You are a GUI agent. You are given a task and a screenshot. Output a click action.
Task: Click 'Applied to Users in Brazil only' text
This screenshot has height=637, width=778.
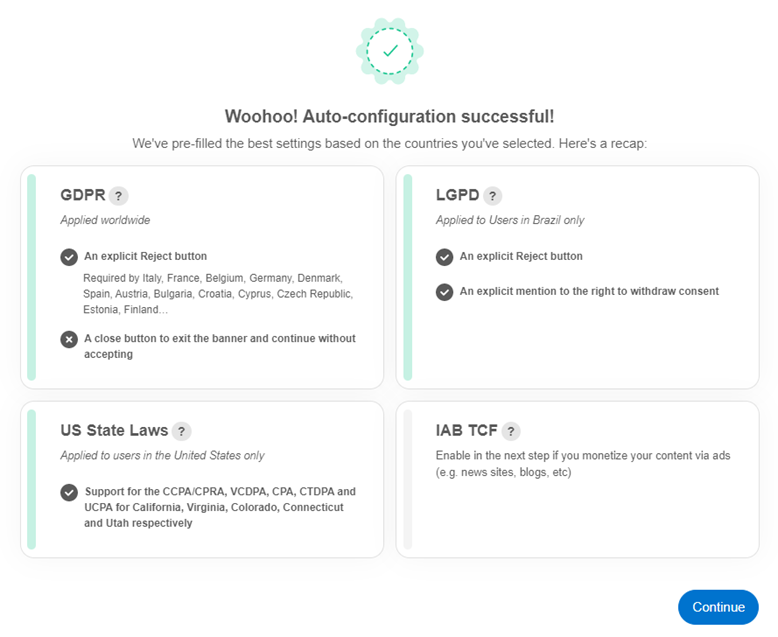510,220
